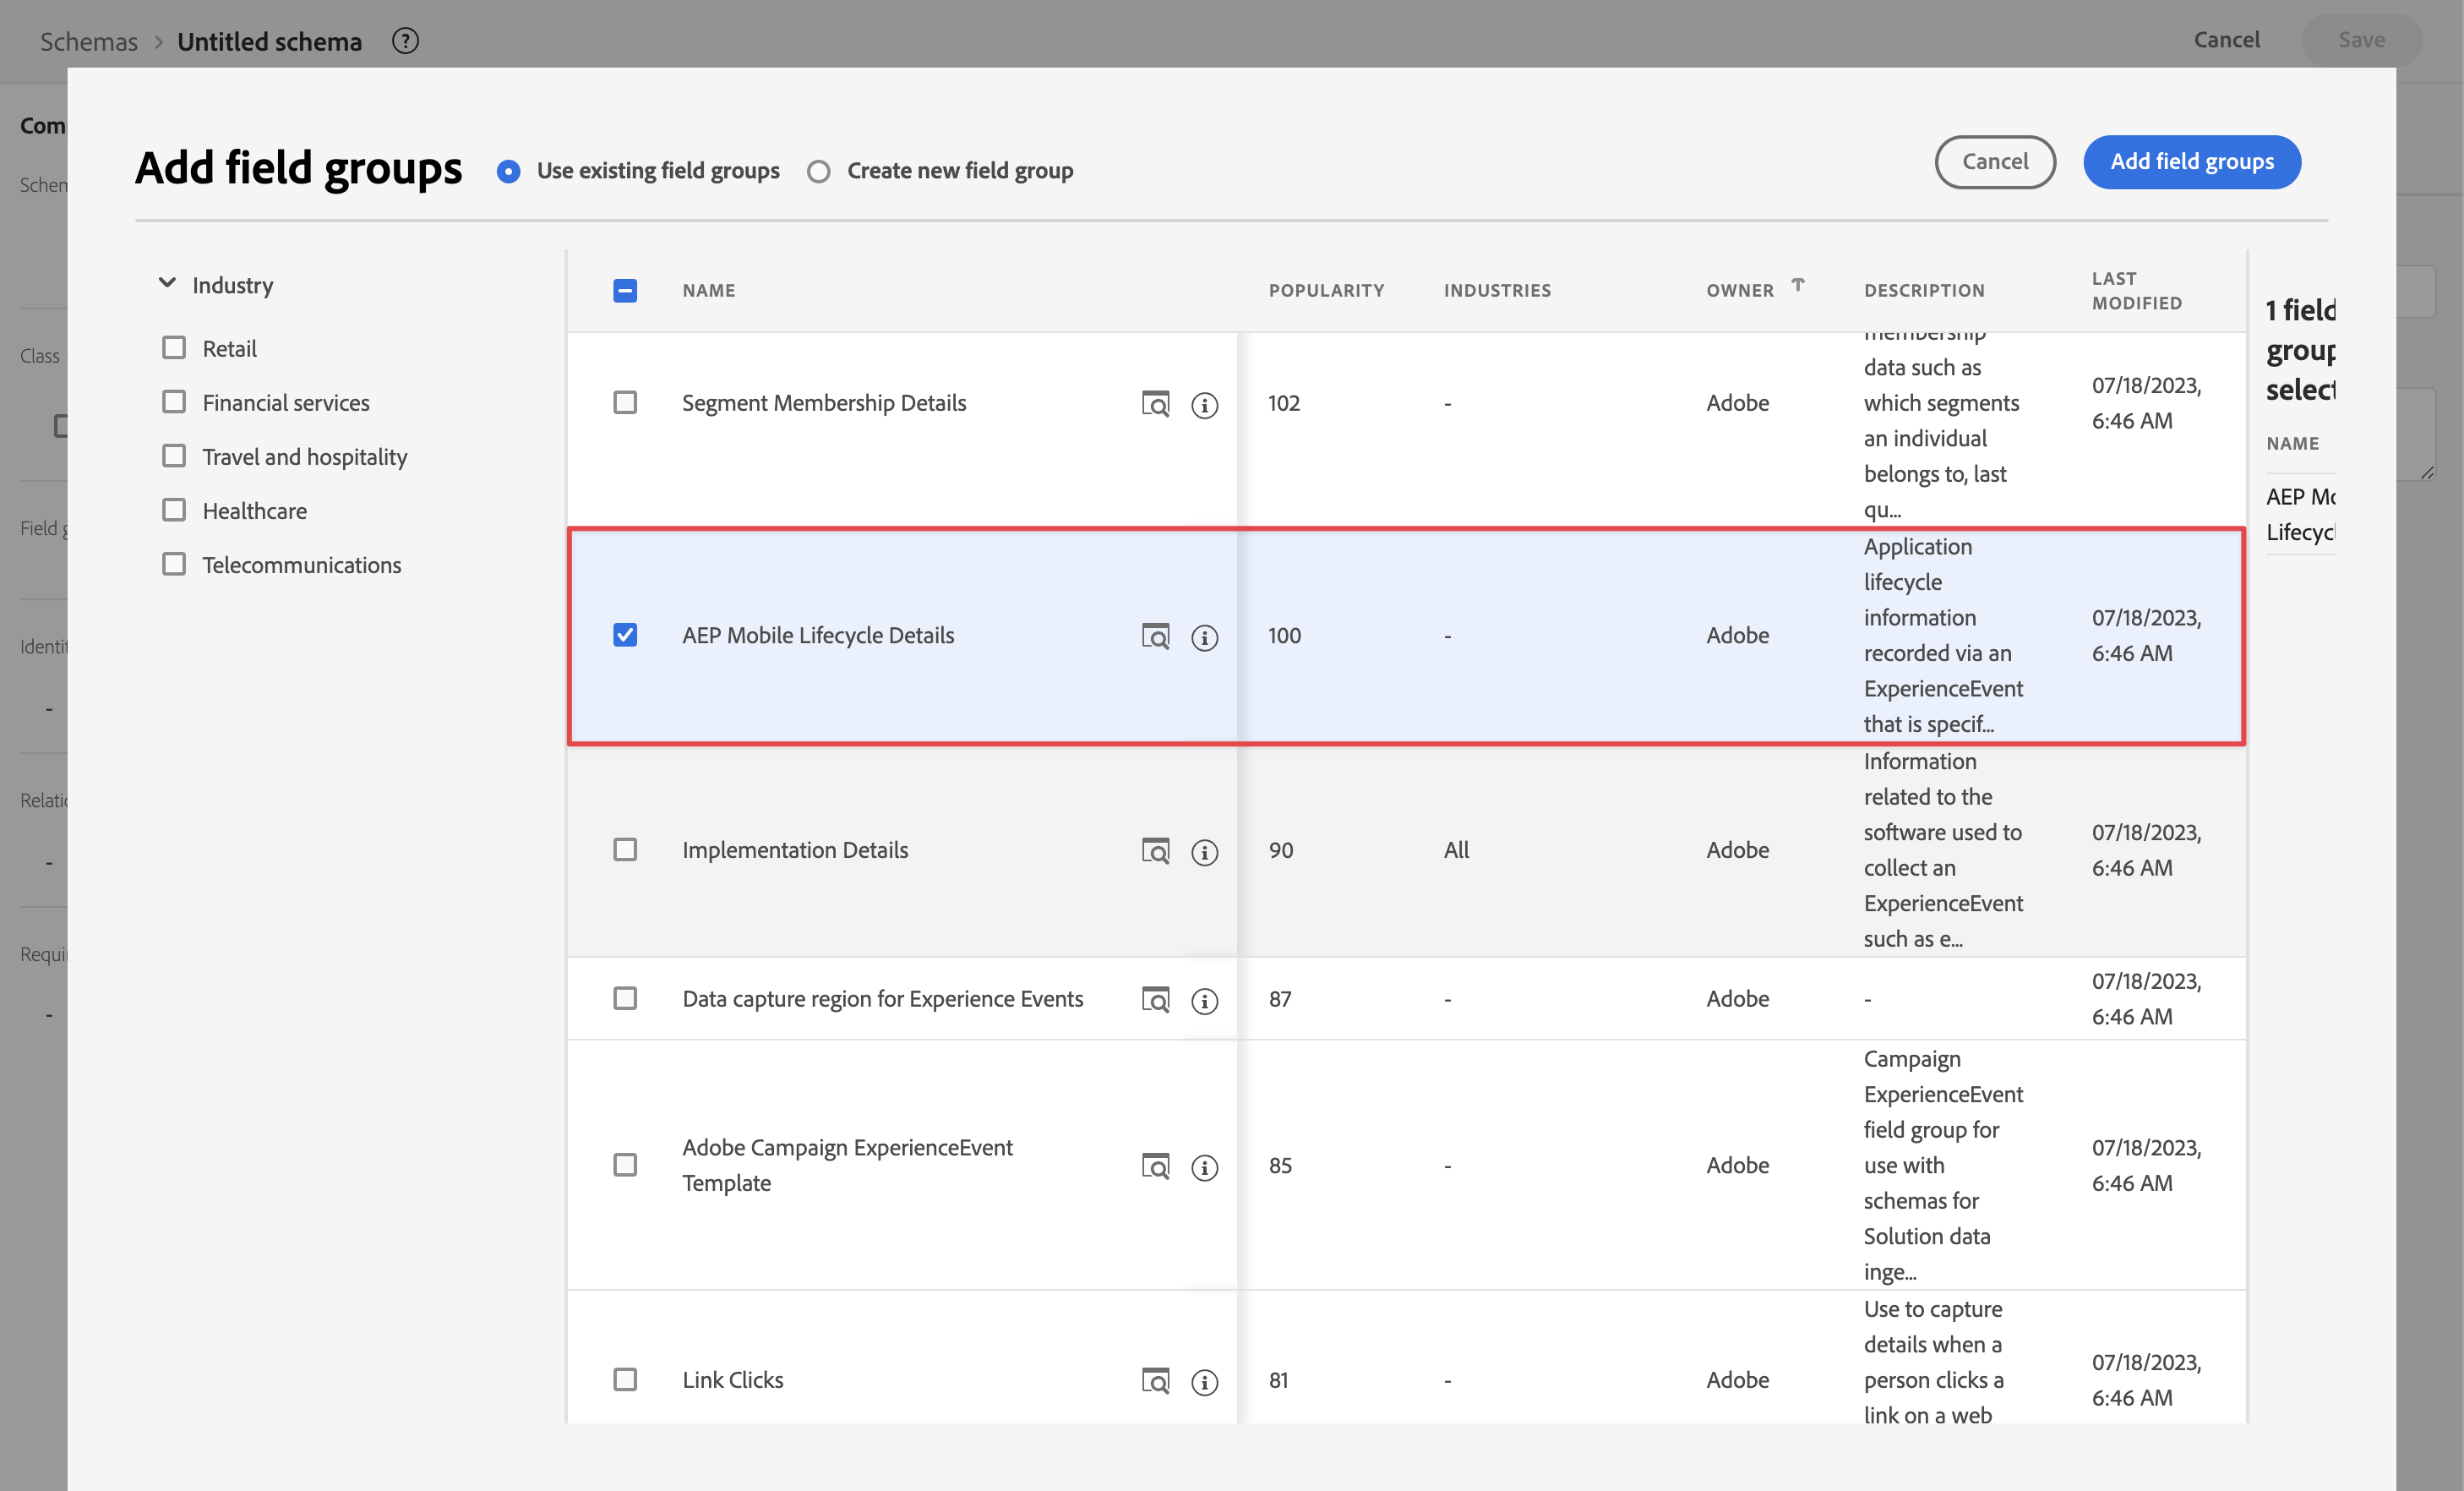Go to Schemas breadcrumb link
This screenshot has width=2464, height=1491.
(x=89, y=41)
